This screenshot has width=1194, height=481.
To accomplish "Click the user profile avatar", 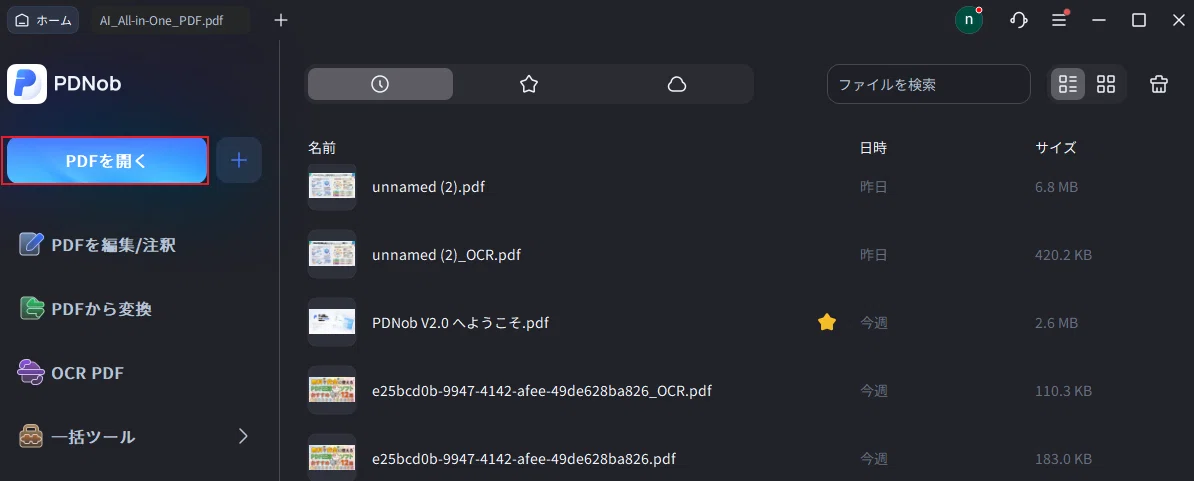I will click(969, 21).
